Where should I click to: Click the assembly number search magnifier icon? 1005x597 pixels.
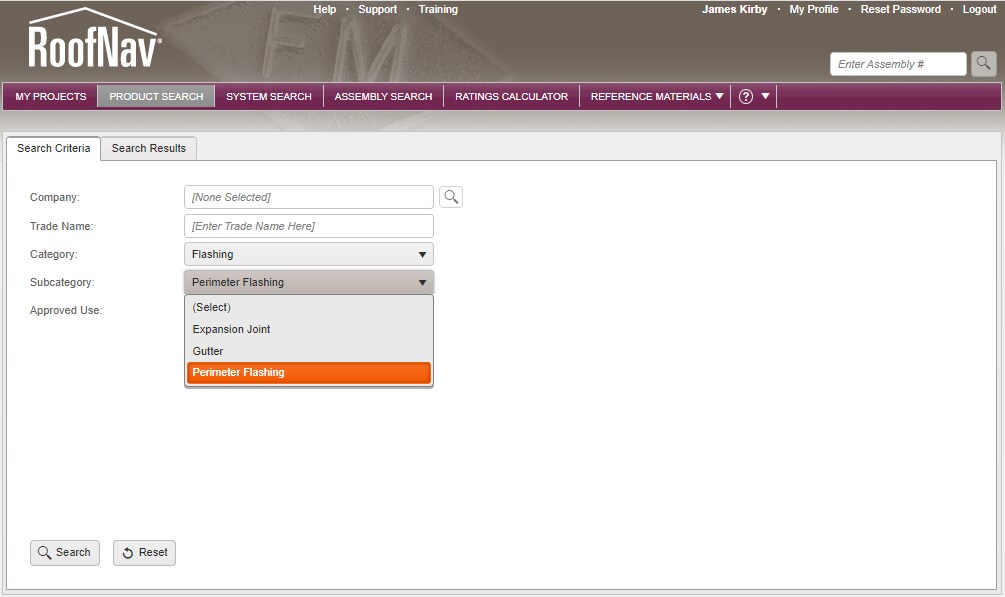click(983, 64)
